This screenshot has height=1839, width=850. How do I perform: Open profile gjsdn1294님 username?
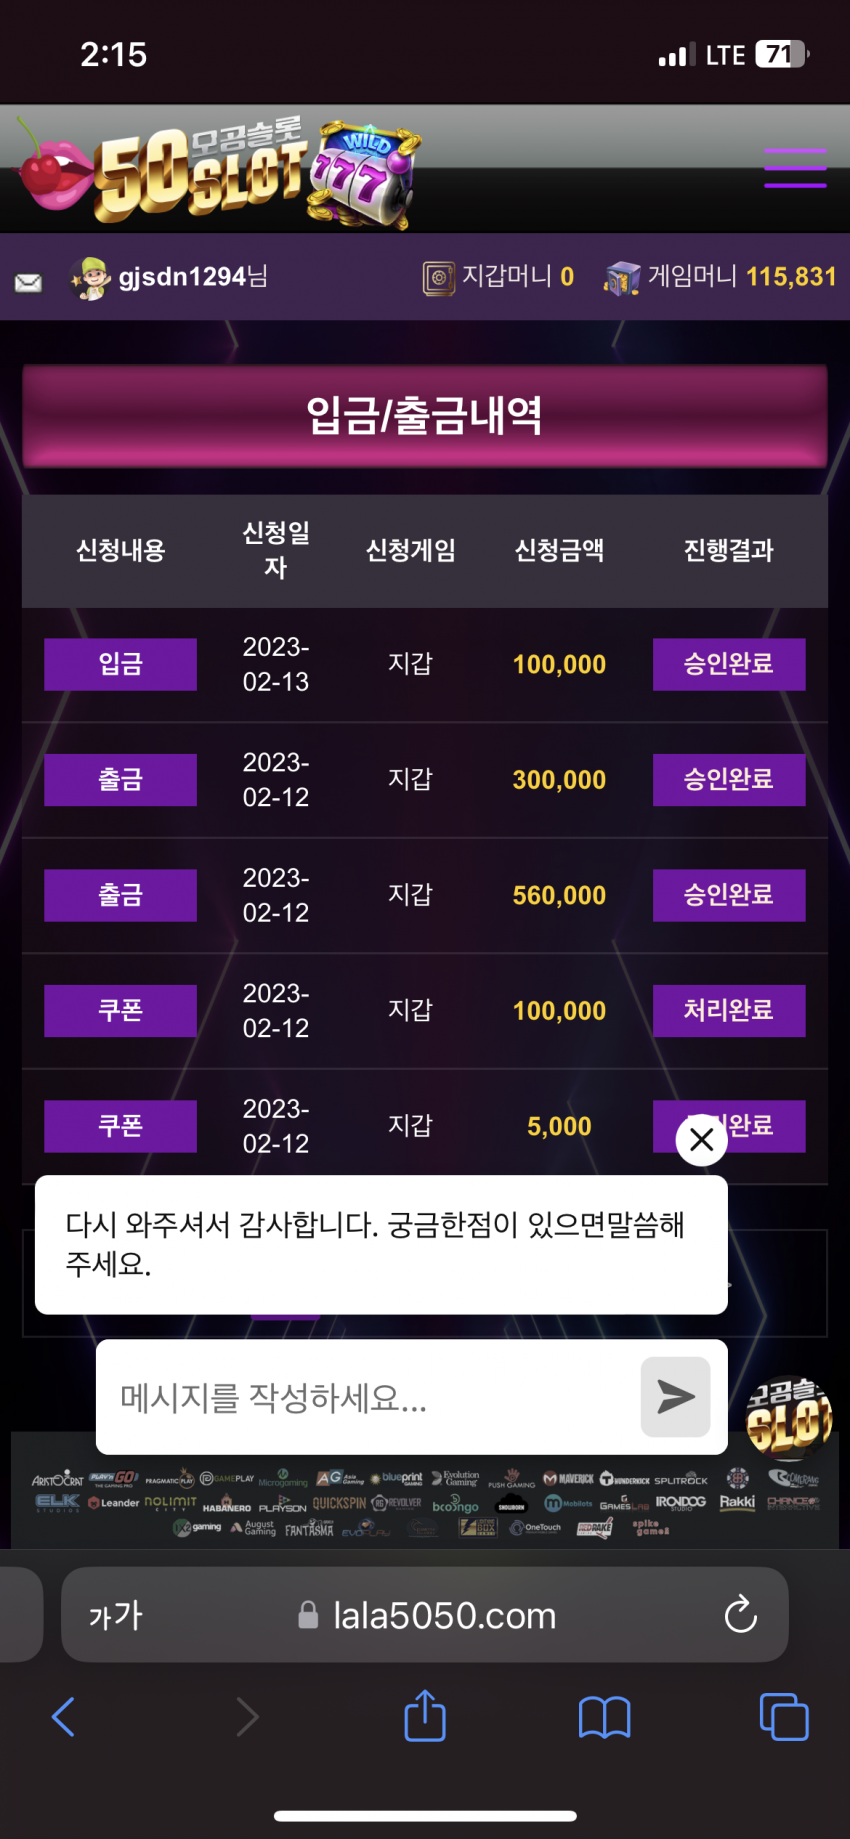(x=193, y=277)
